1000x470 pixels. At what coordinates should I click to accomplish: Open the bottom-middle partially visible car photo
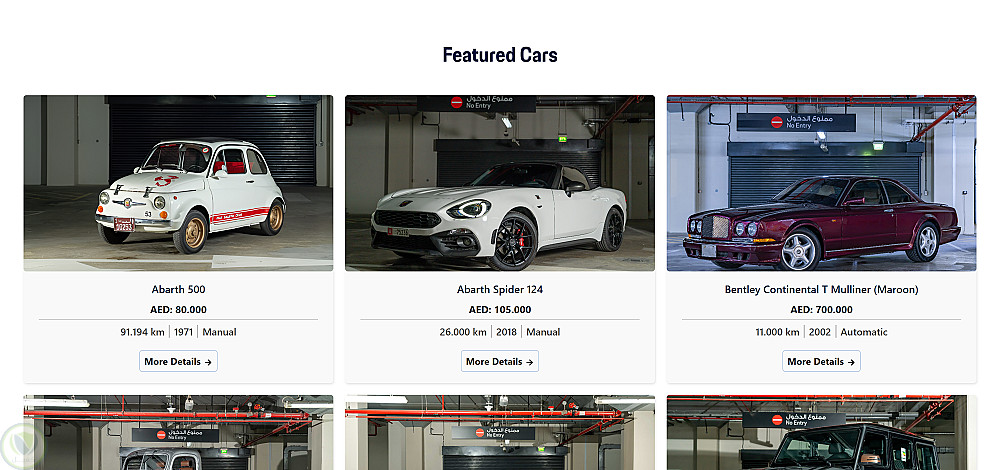point(499,432)
